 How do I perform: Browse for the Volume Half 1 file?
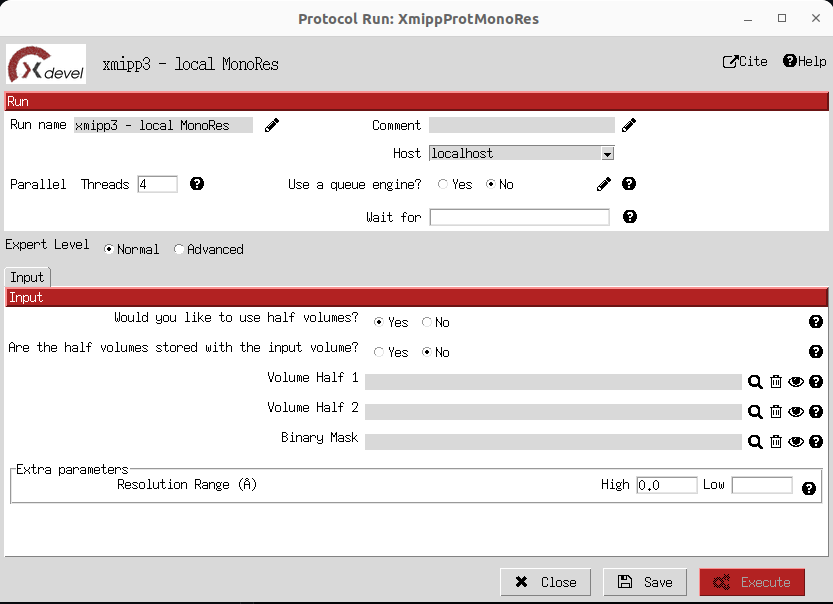(x=755, y=382)
